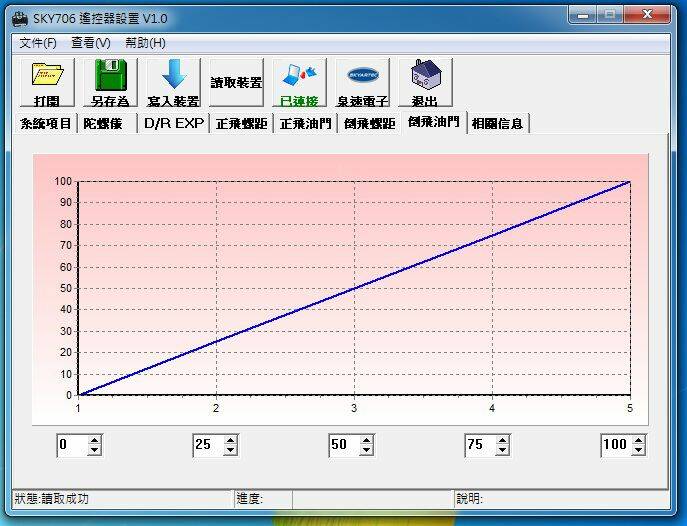Open the 相關信息 tab

[499, 124]
